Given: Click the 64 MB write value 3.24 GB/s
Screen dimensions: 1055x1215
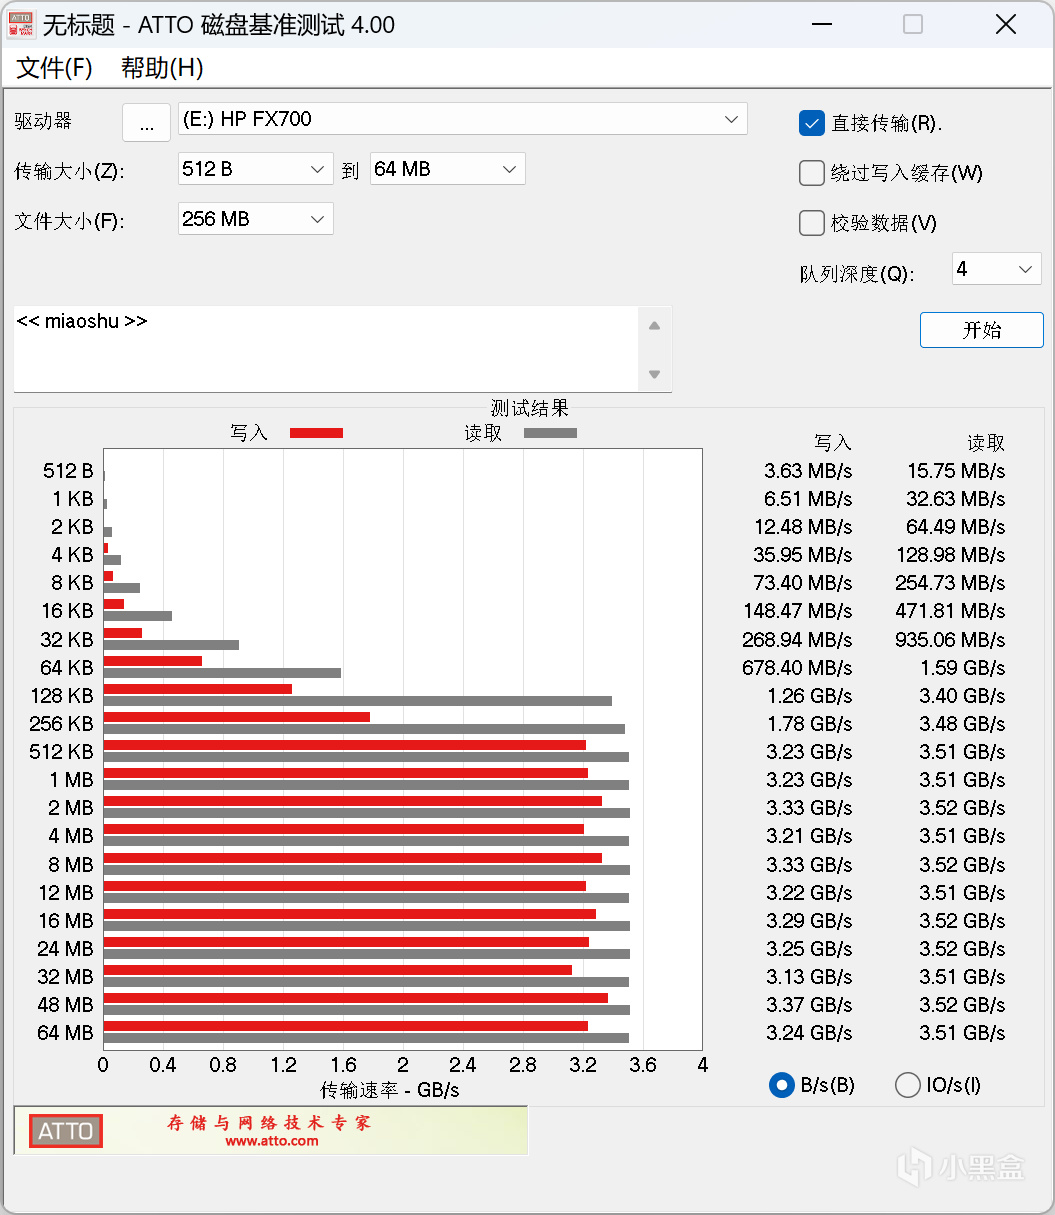Looking at the screenshot, I should (809, 1033).
